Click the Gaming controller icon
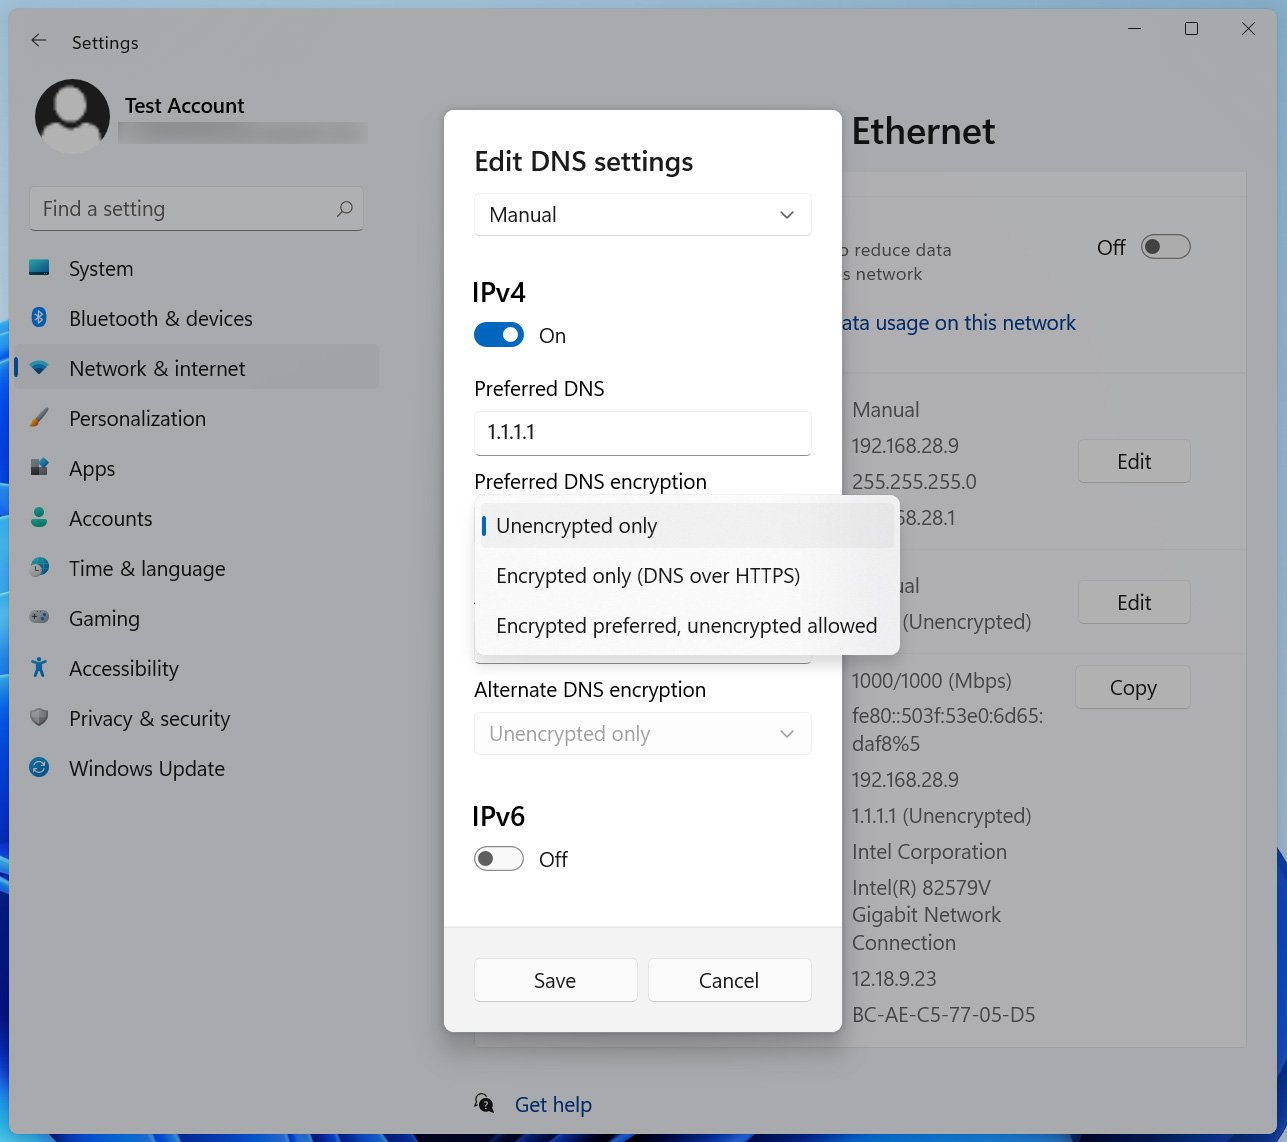Image resolution: width=1287 pixels, height=1142 pixels. tap(38, 618)
